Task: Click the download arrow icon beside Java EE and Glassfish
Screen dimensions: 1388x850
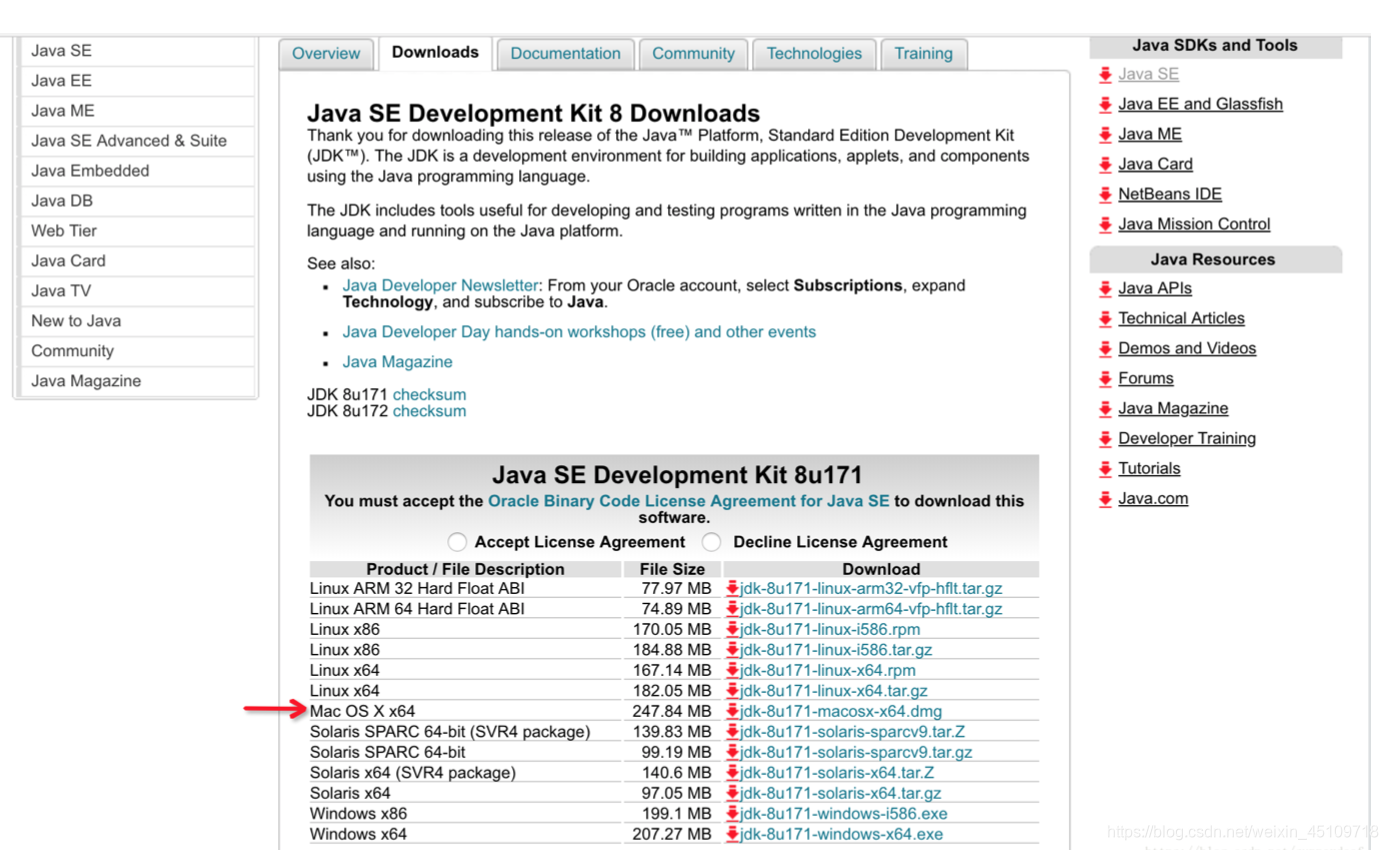Action: 1105,104
